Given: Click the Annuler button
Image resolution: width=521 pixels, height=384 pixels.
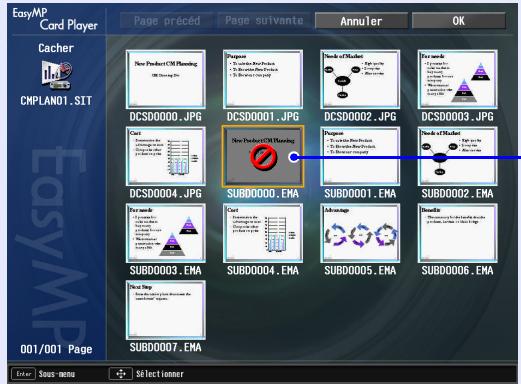Looking at the screenshot, I should [x=361, y=21].
